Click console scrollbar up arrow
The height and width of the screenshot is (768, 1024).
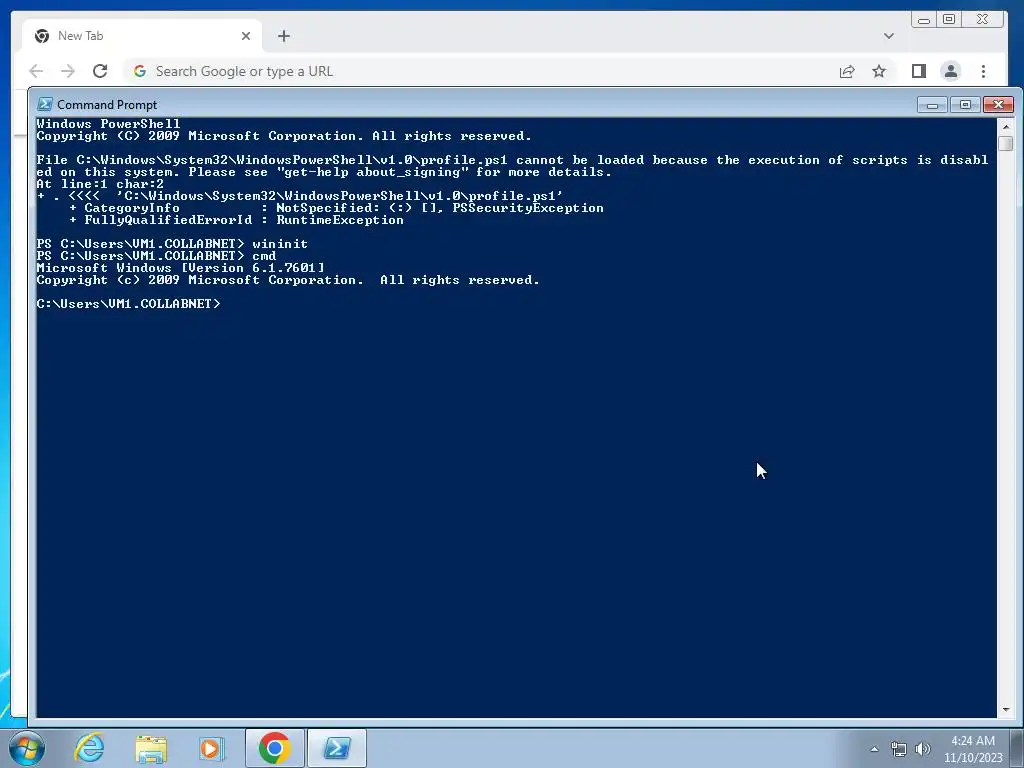click(1006, 126)
